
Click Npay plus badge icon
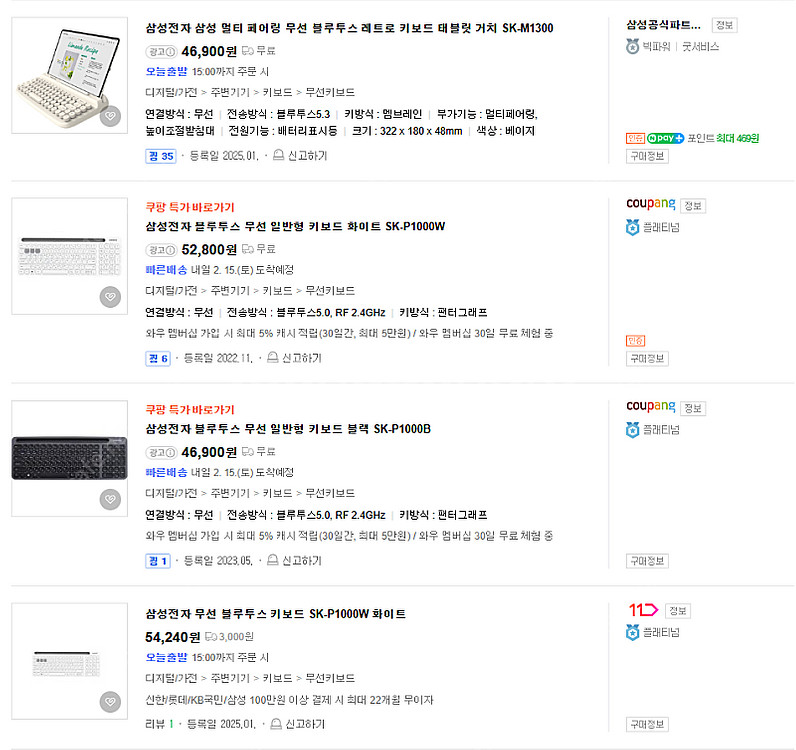pos(666,138)
